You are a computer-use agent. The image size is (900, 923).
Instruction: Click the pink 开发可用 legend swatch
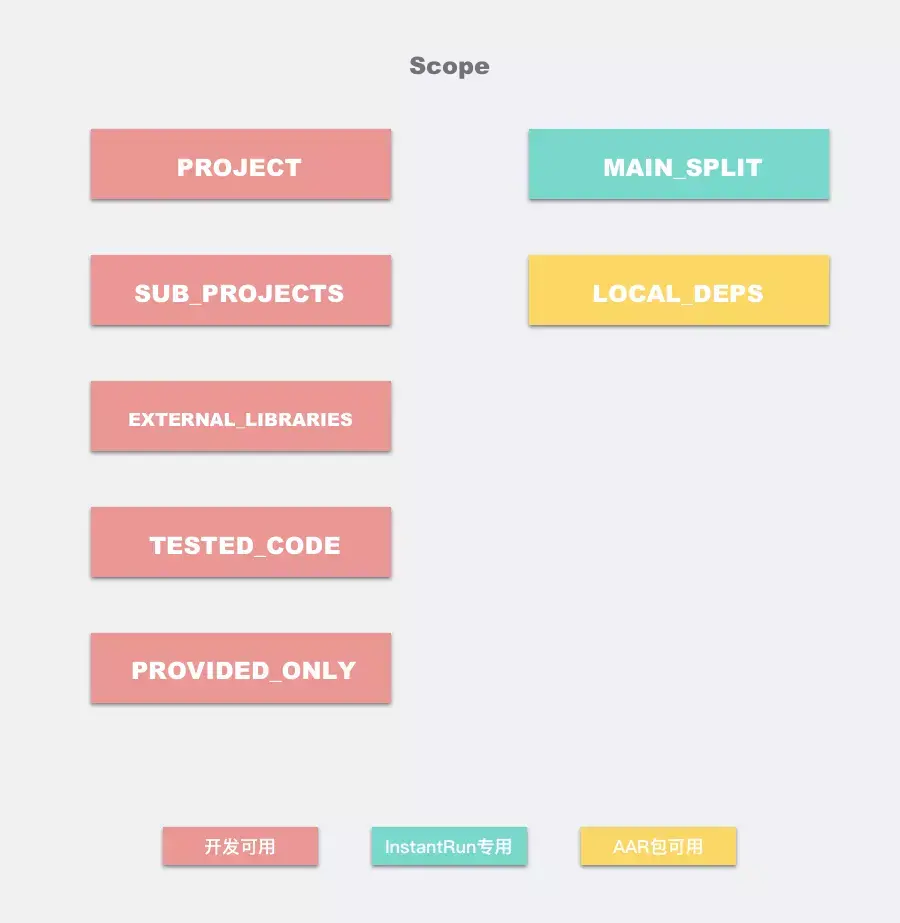click(240, 846)
